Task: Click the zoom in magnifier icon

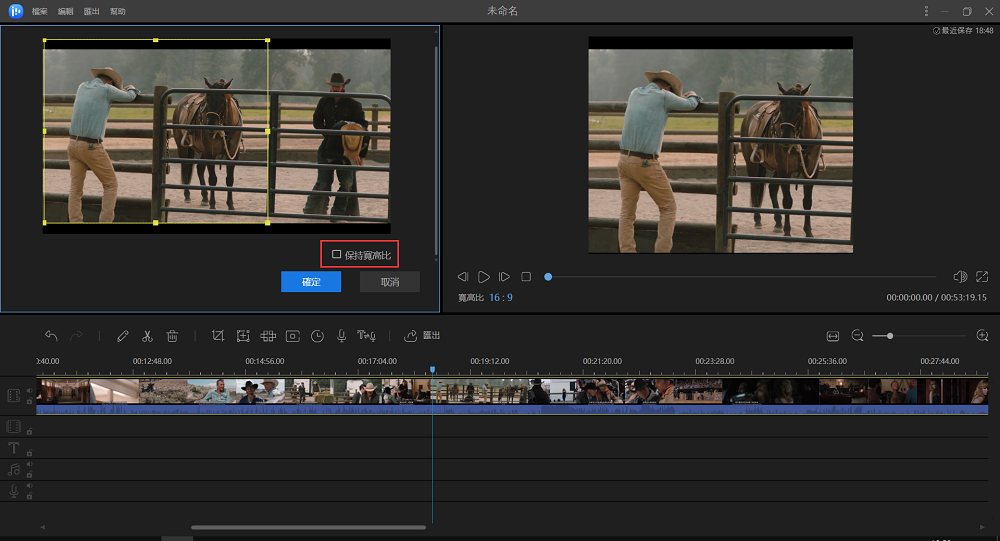Action: click(x=982, y=336)
